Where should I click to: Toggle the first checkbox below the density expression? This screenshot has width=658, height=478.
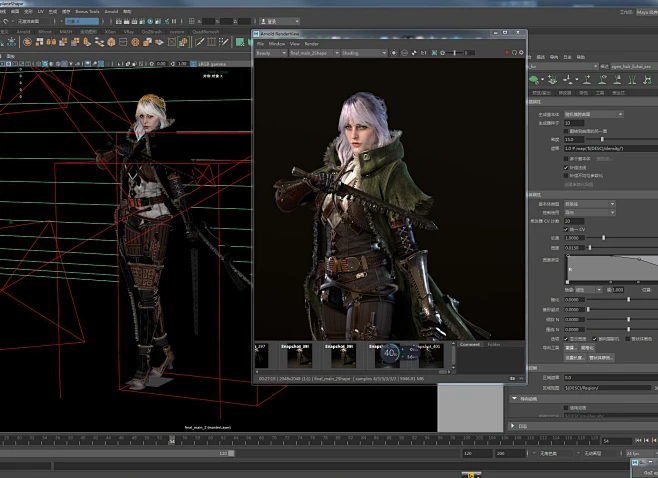point(566,158)
